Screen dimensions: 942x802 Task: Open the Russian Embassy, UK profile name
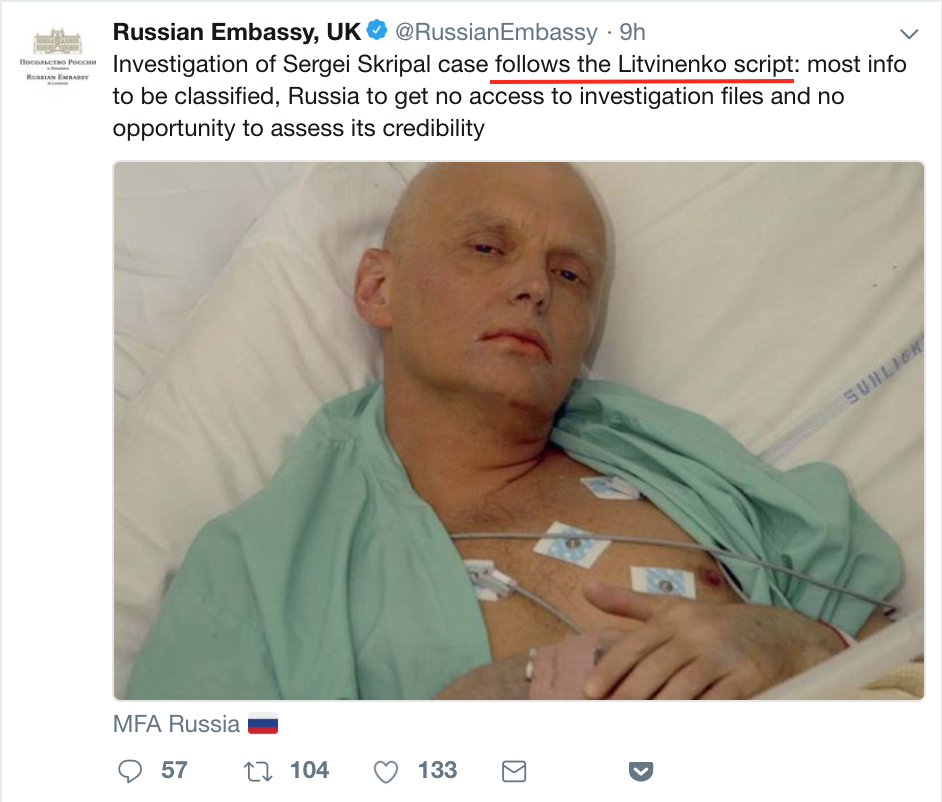236,32
